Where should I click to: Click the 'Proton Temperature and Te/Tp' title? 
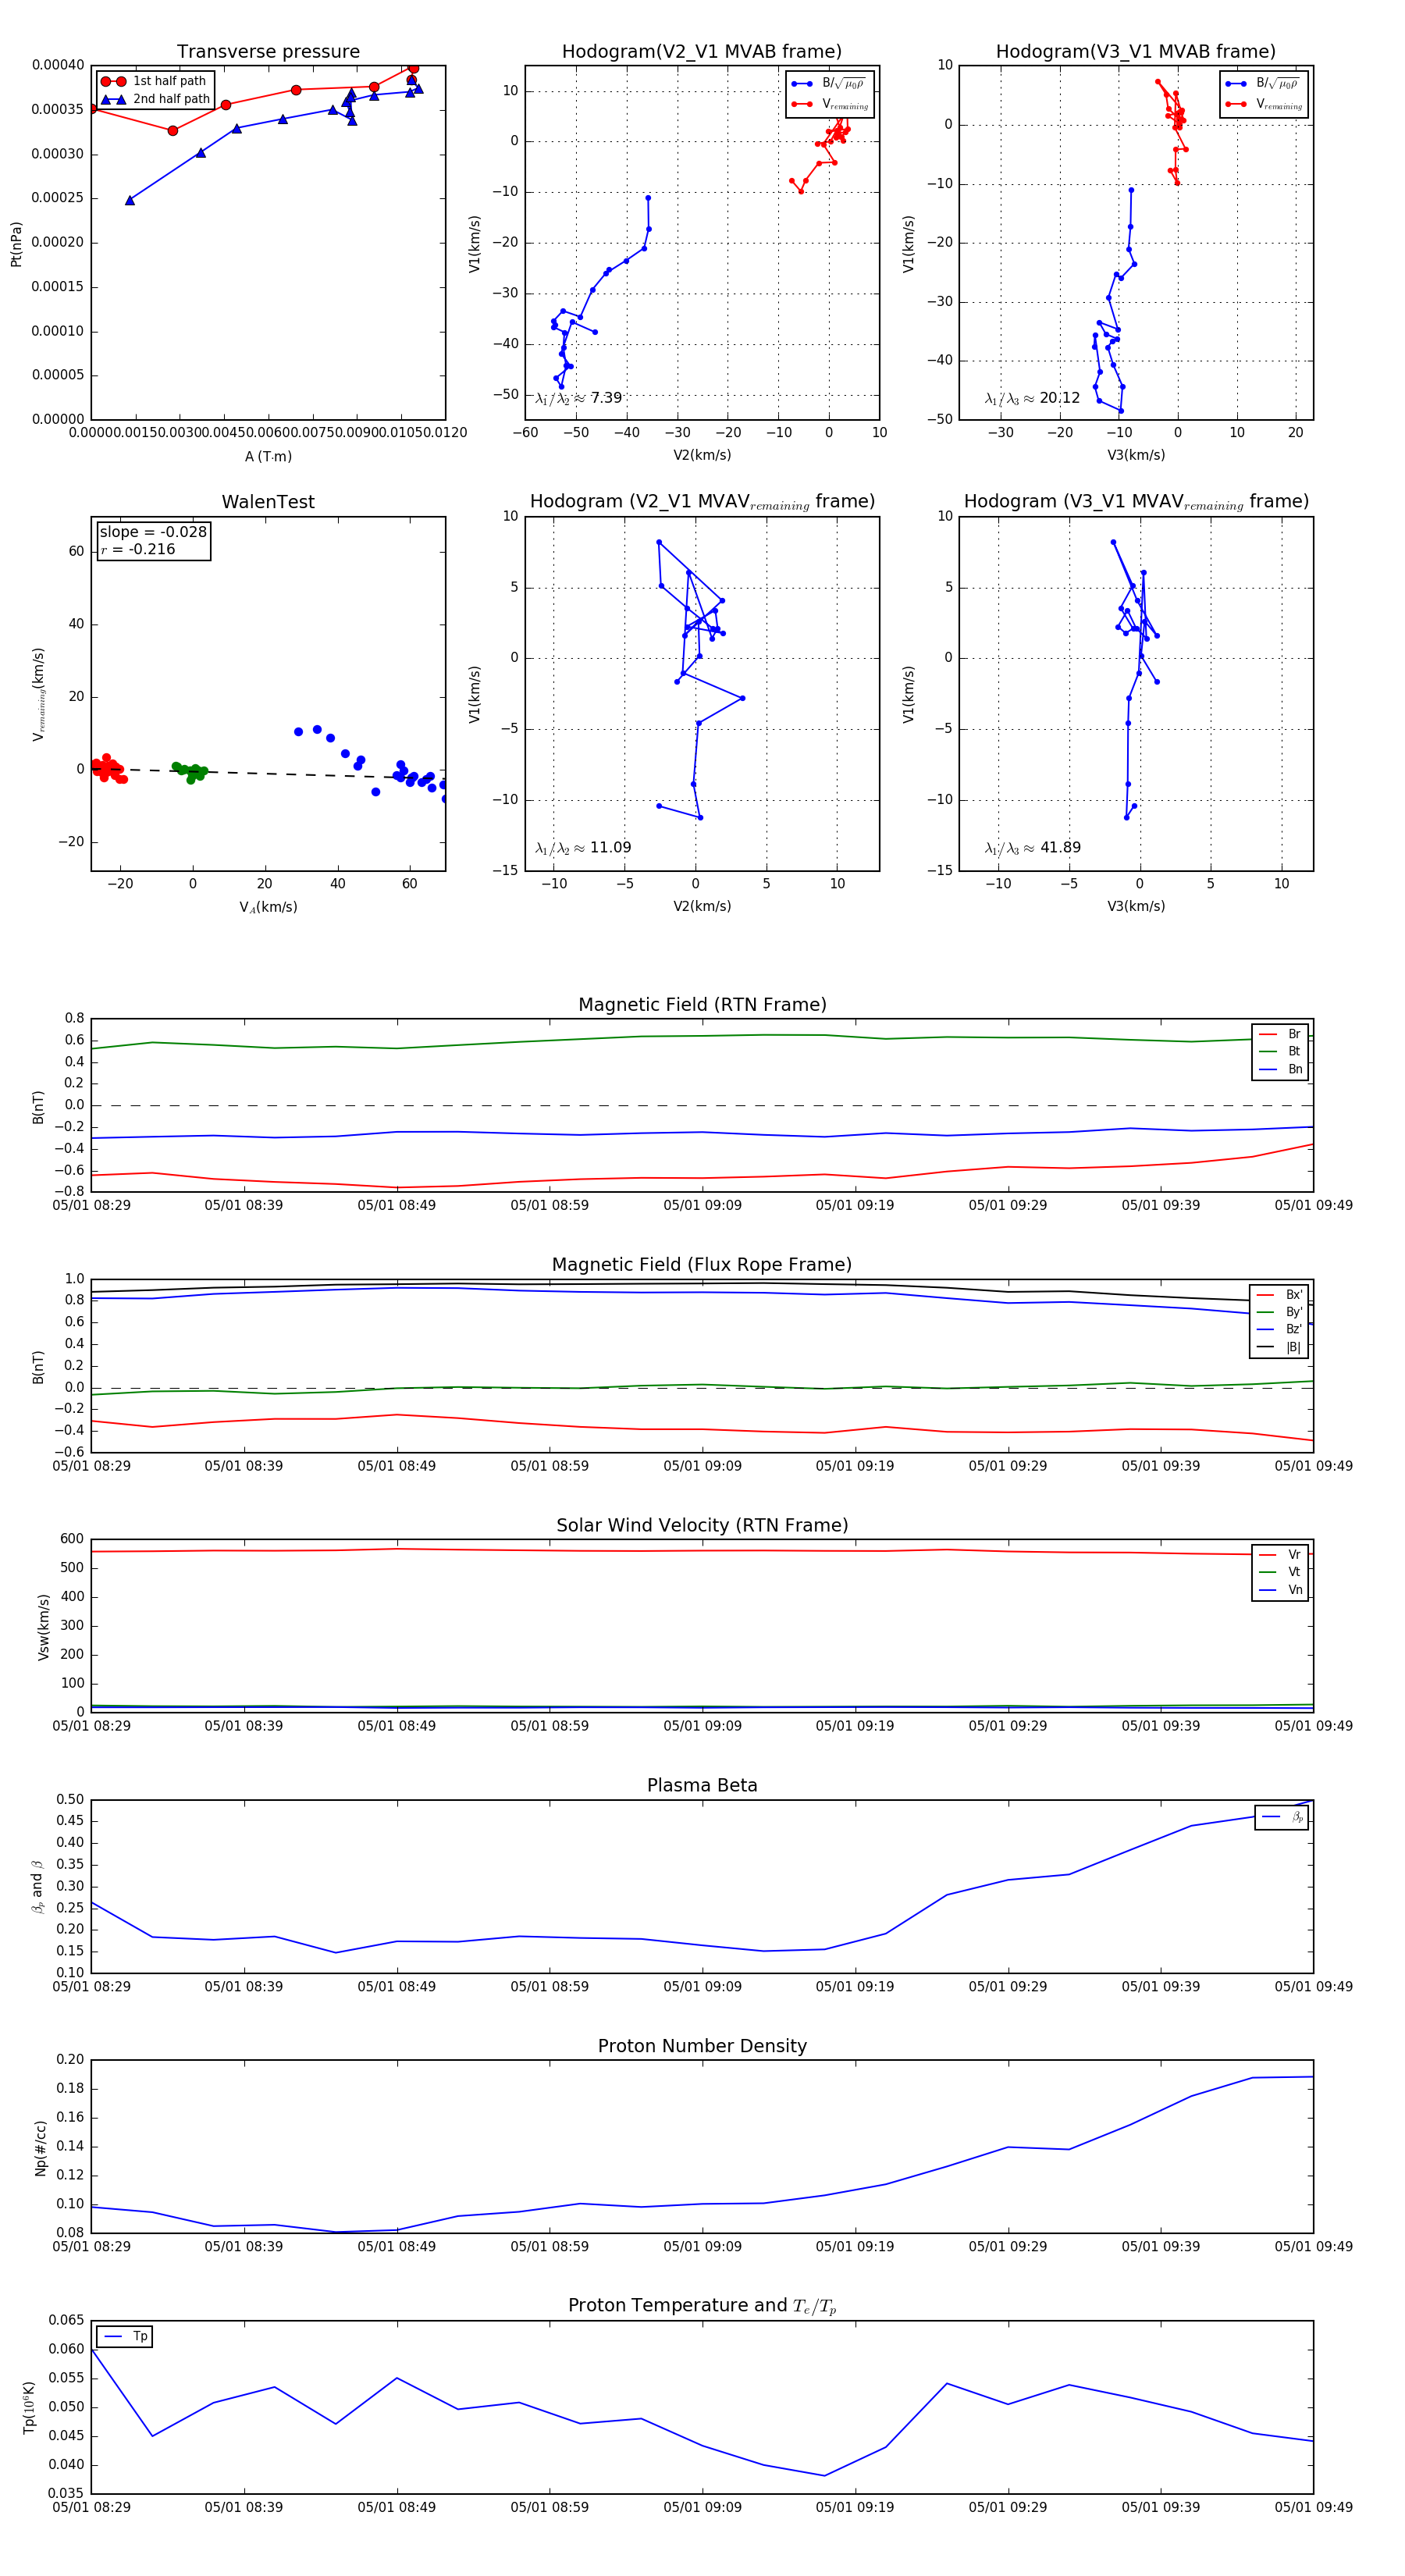(x=702, y=2305)
